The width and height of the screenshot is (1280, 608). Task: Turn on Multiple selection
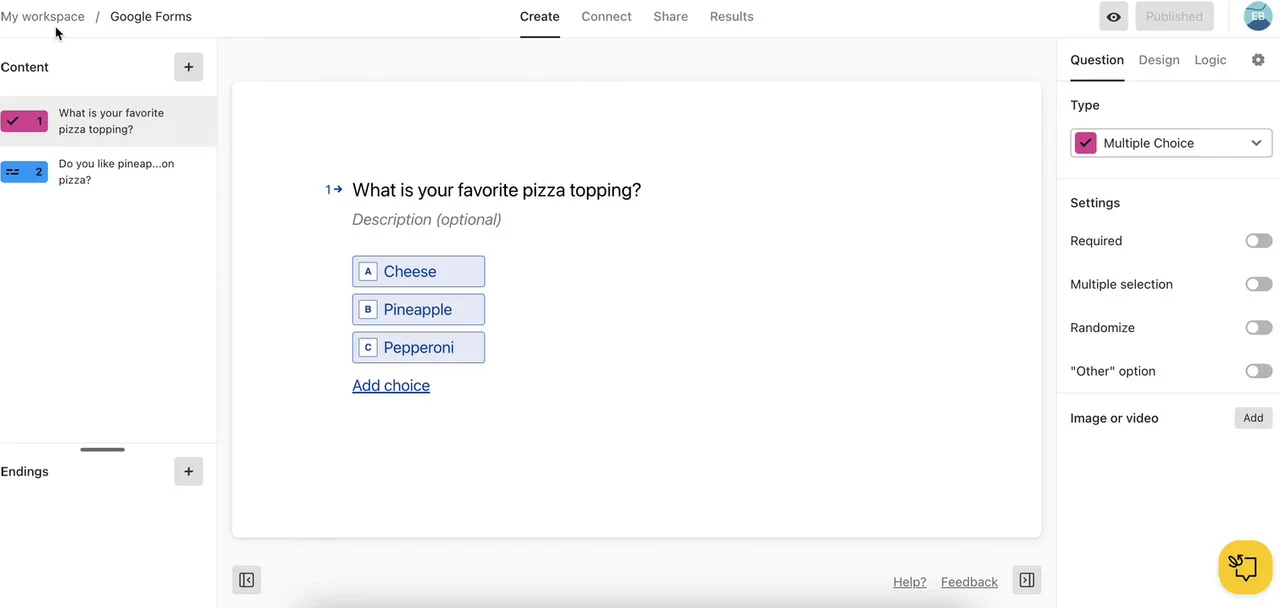pos(1258,284)
